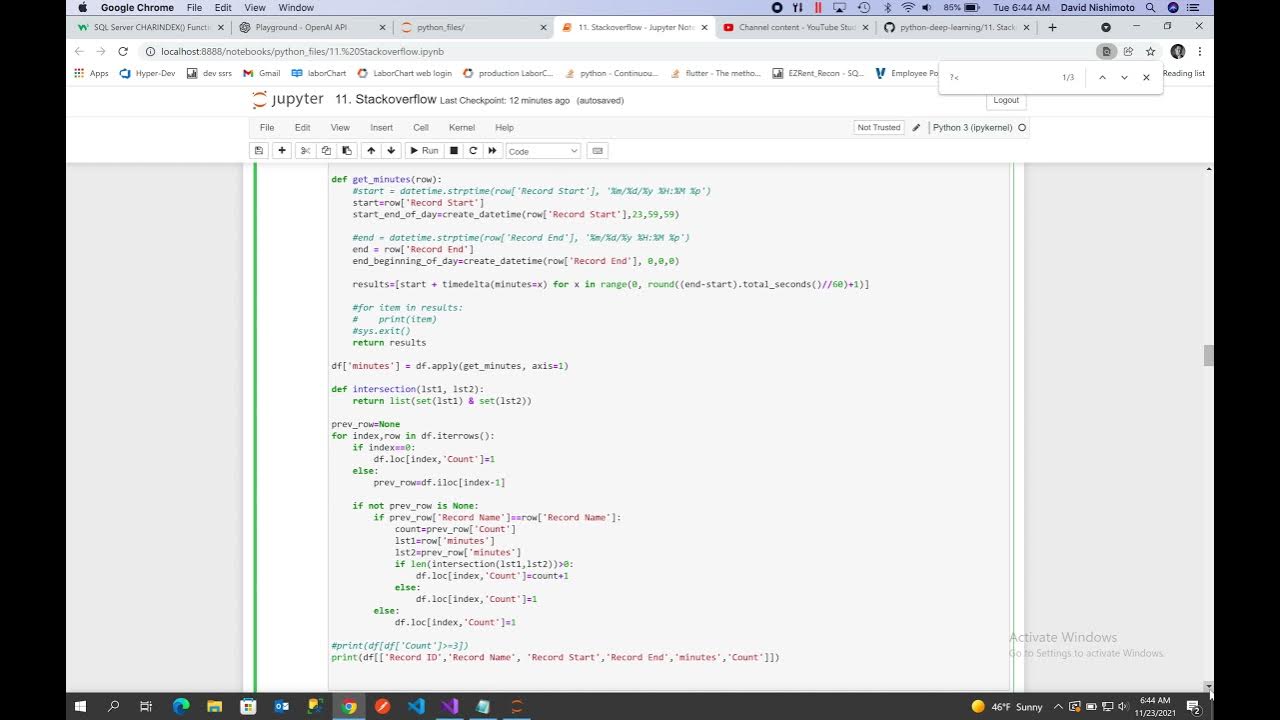Open the cell type Code dropdown
1280x720 pixels.
point(543,151)
